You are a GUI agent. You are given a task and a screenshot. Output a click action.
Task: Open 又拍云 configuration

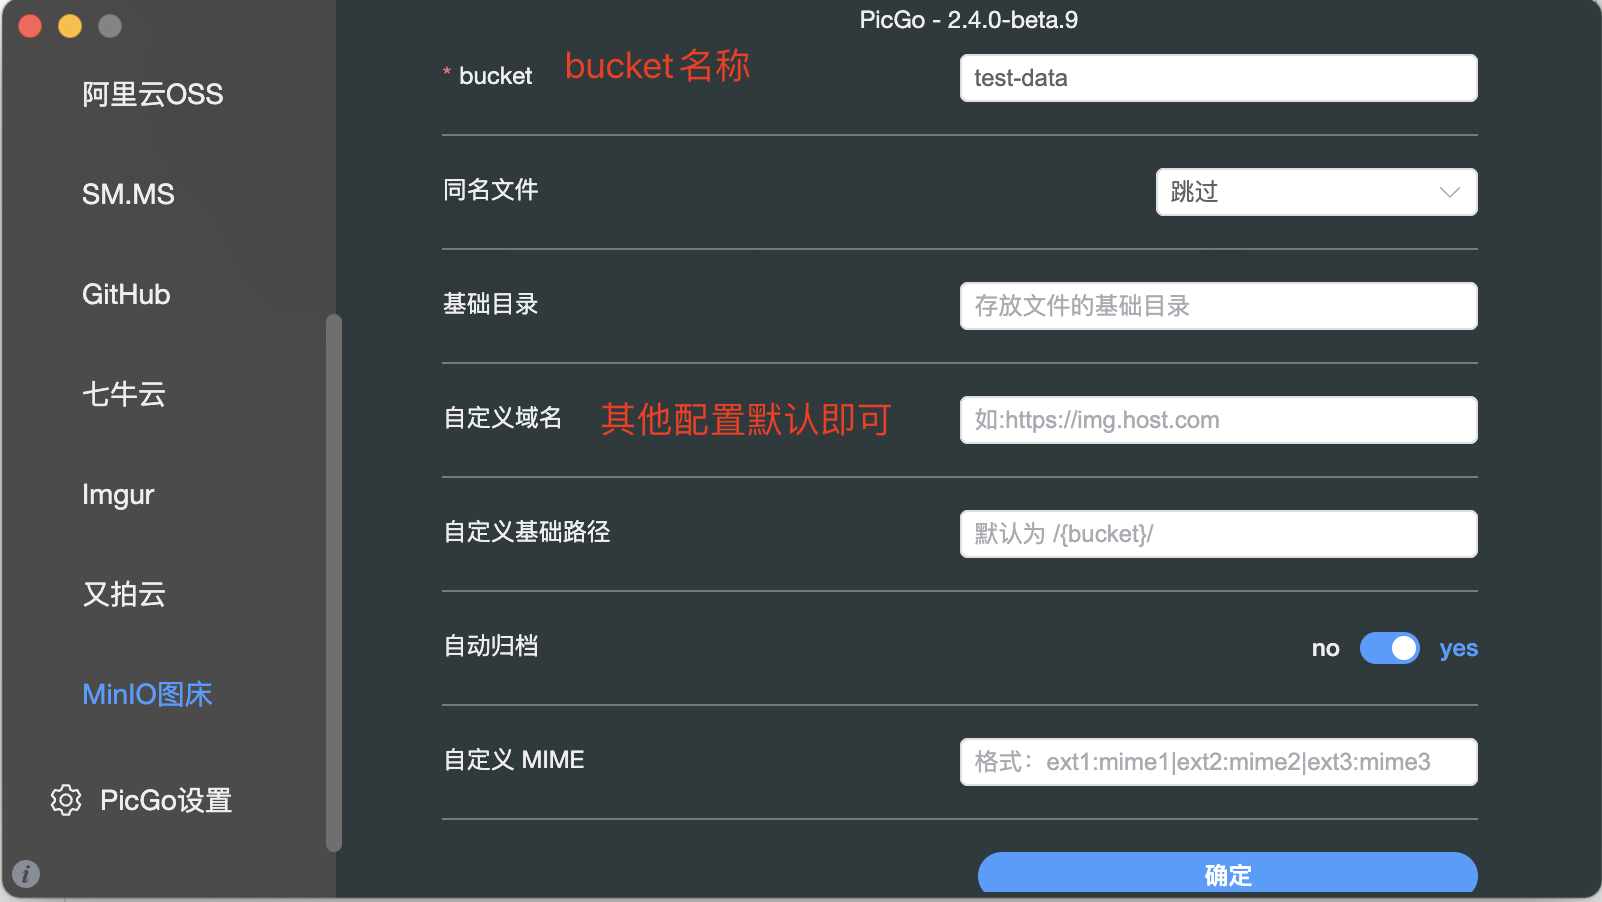(x=124, y=594)
